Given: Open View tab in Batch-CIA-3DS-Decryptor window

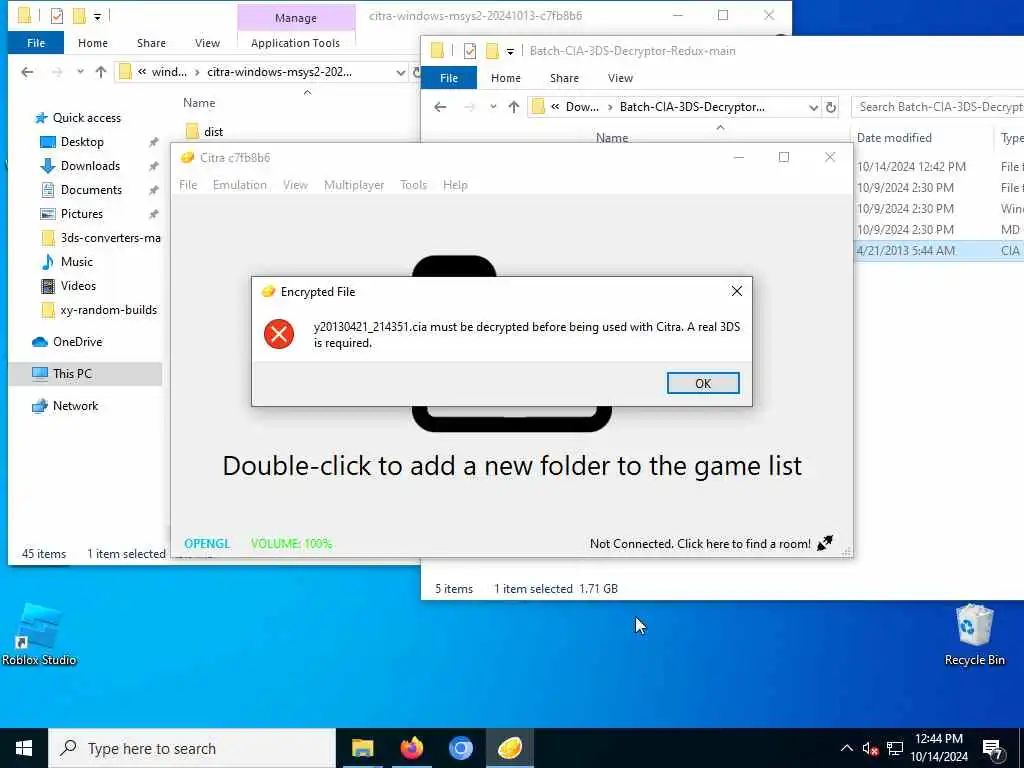Looking at the screenshot, I should tap(620, 78).
